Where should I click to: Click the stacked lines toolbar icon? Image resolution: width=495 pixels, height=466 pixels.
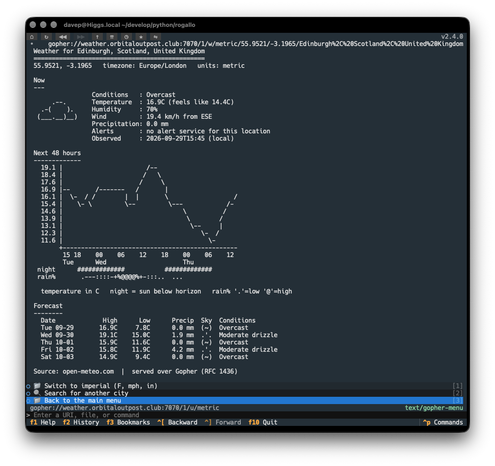click(112, 37)
